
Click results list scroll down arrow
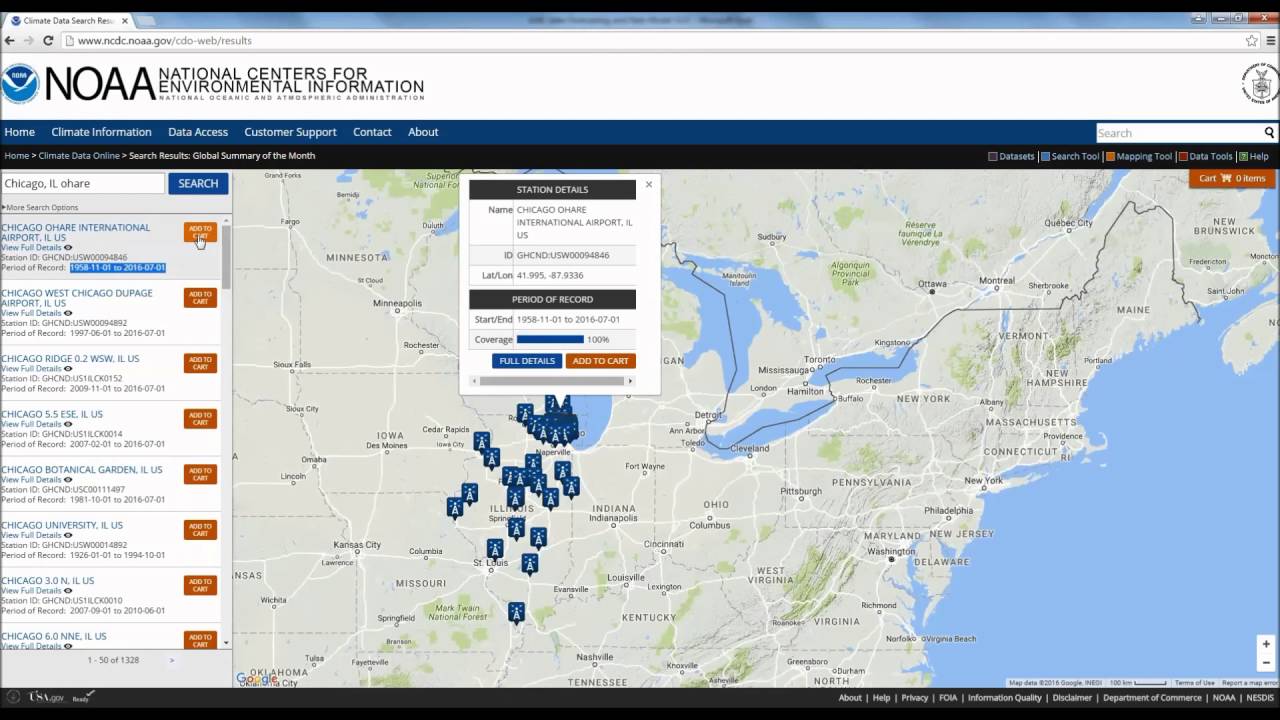[227, 643]
